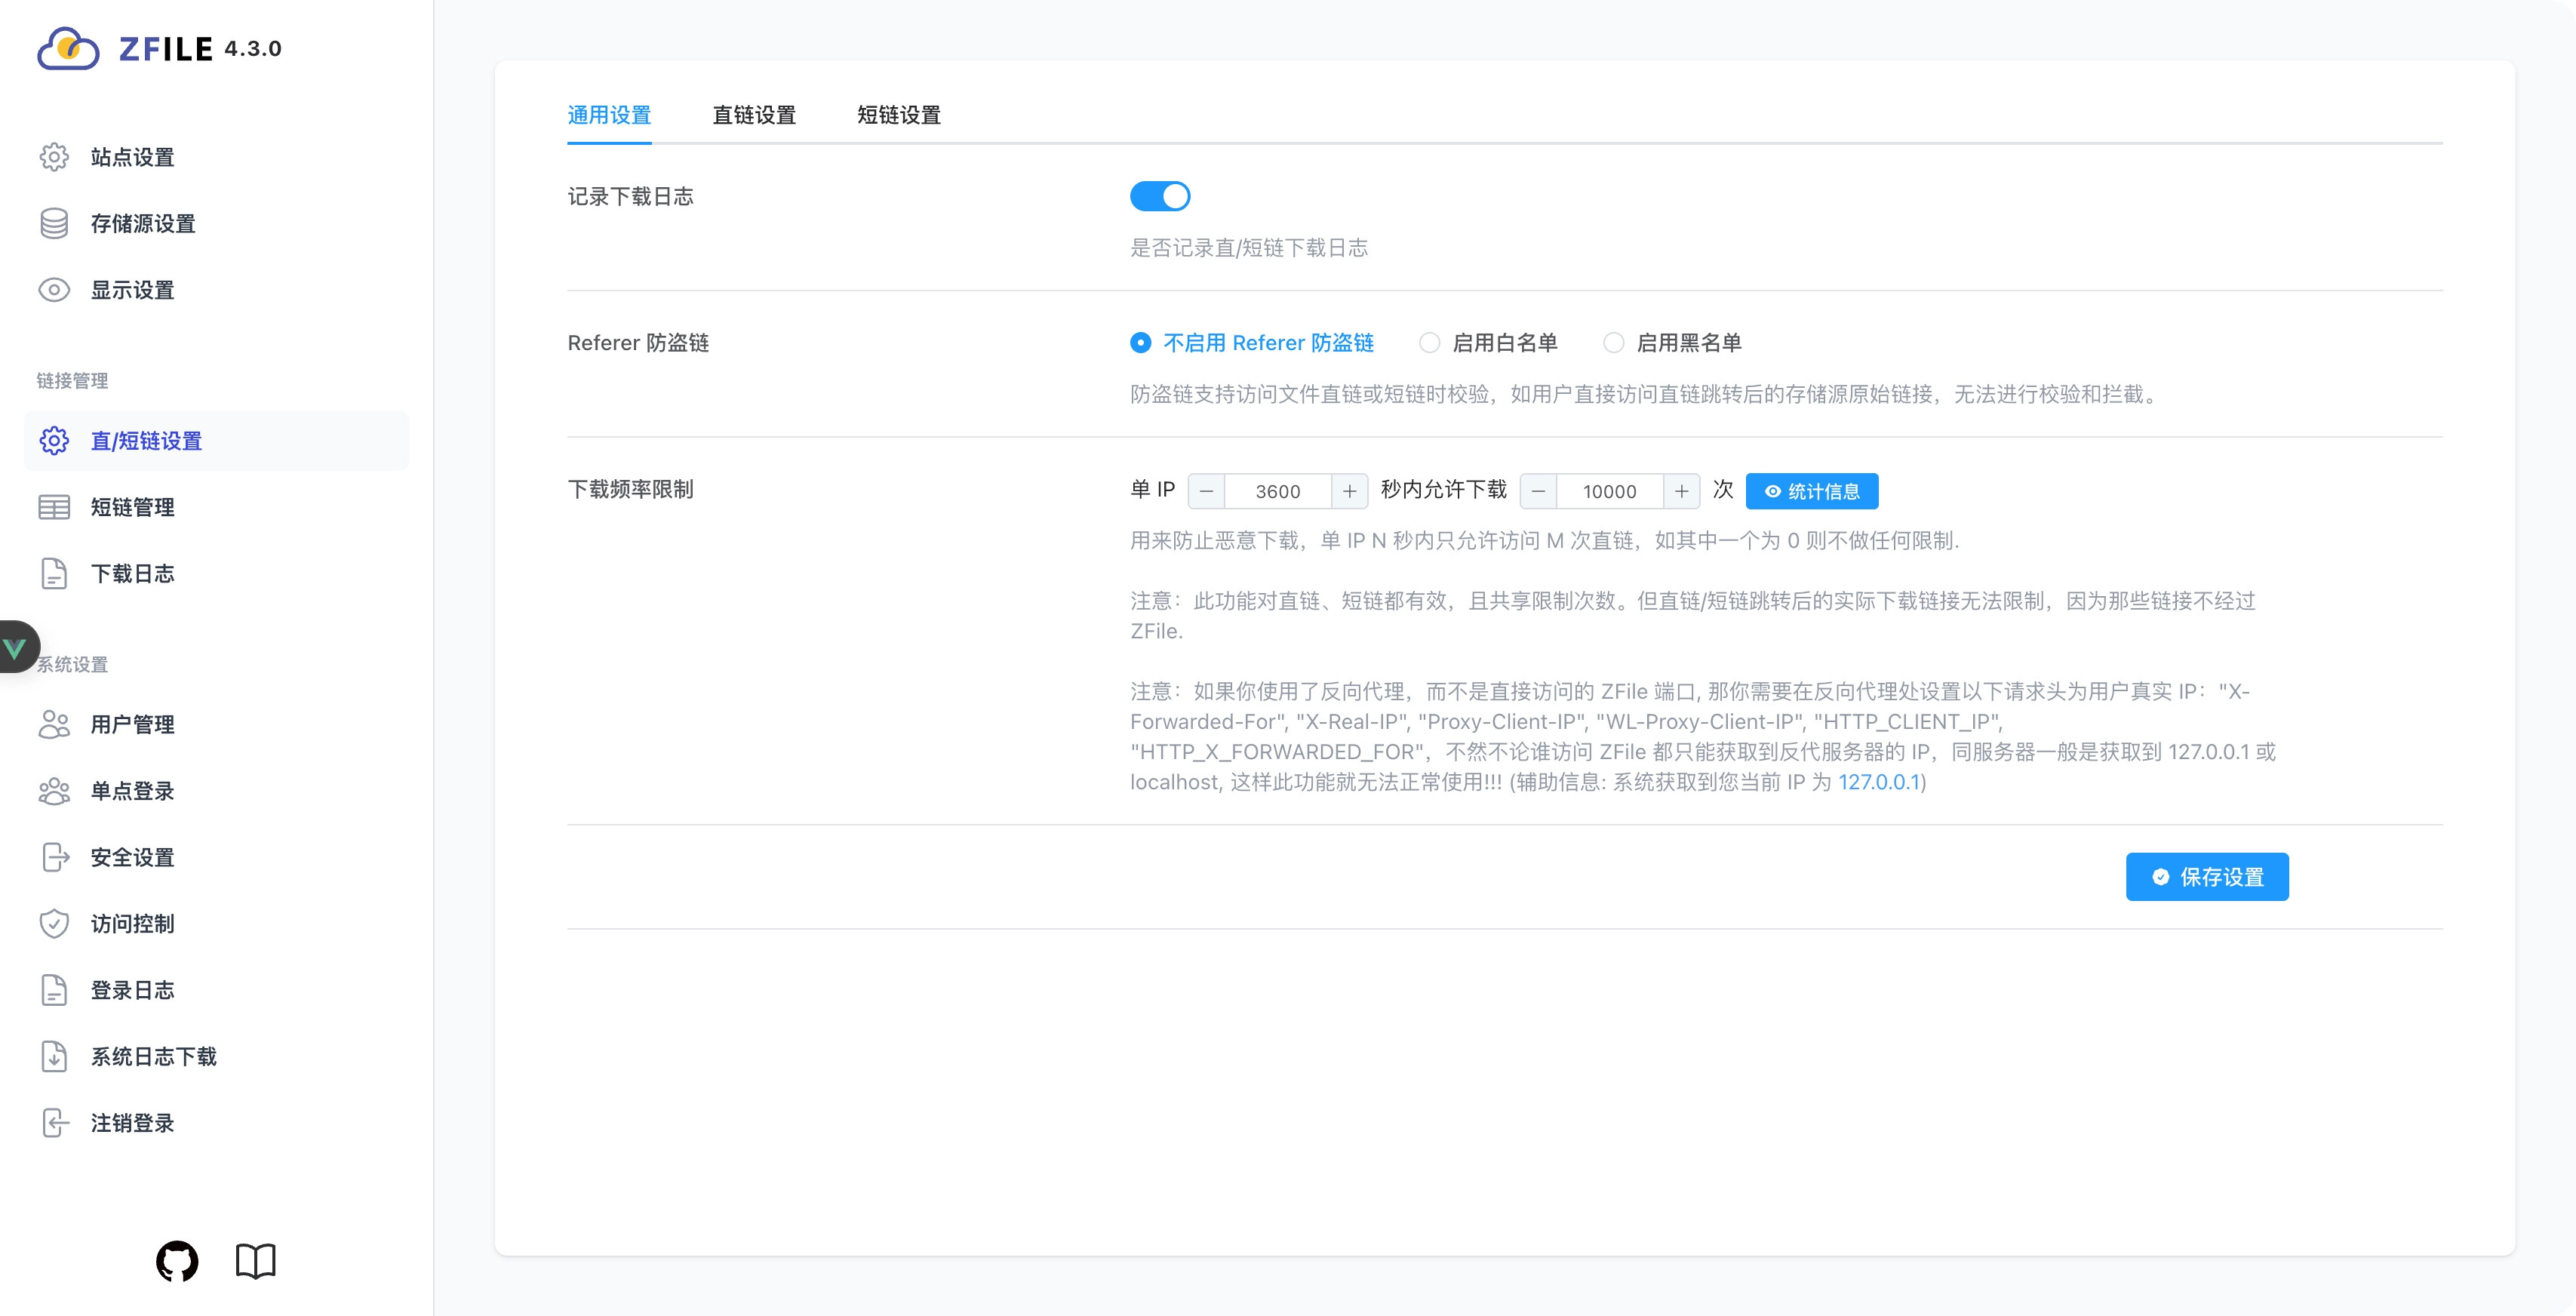The height and width of the screenshot is (1316, 2576).
Task: Open 短链管理 menu item
Action: click(x=216, y=507)
